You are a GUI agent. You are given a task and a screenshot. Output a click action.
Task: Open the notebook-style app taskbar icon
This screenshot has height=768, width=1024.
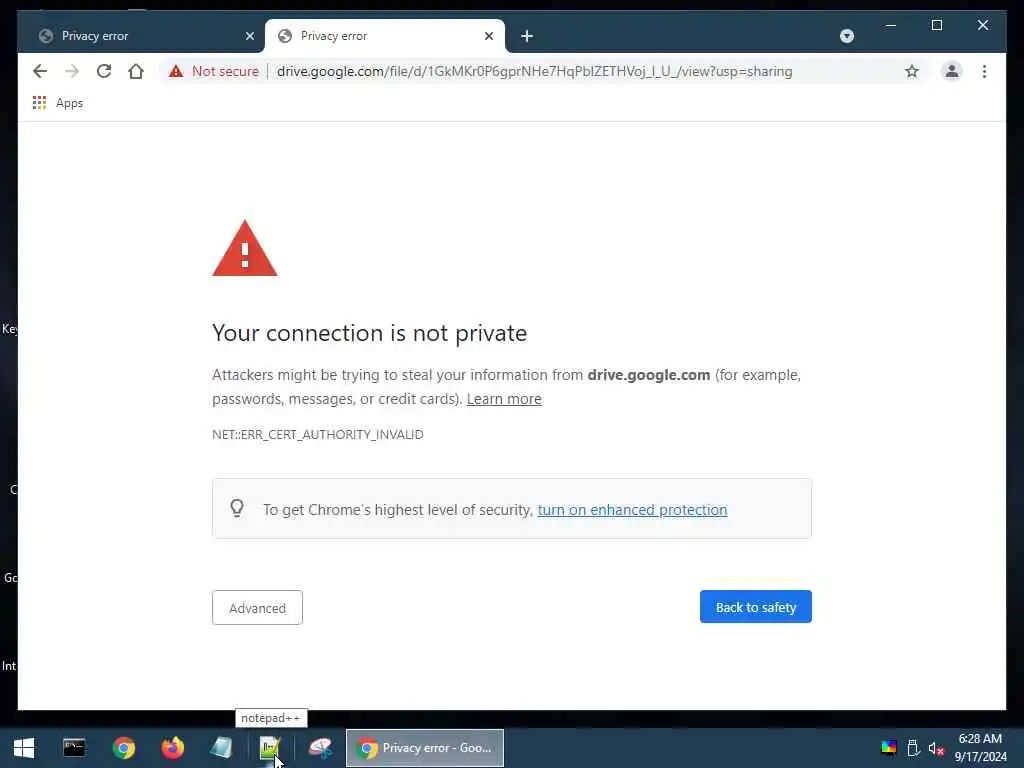221,748
